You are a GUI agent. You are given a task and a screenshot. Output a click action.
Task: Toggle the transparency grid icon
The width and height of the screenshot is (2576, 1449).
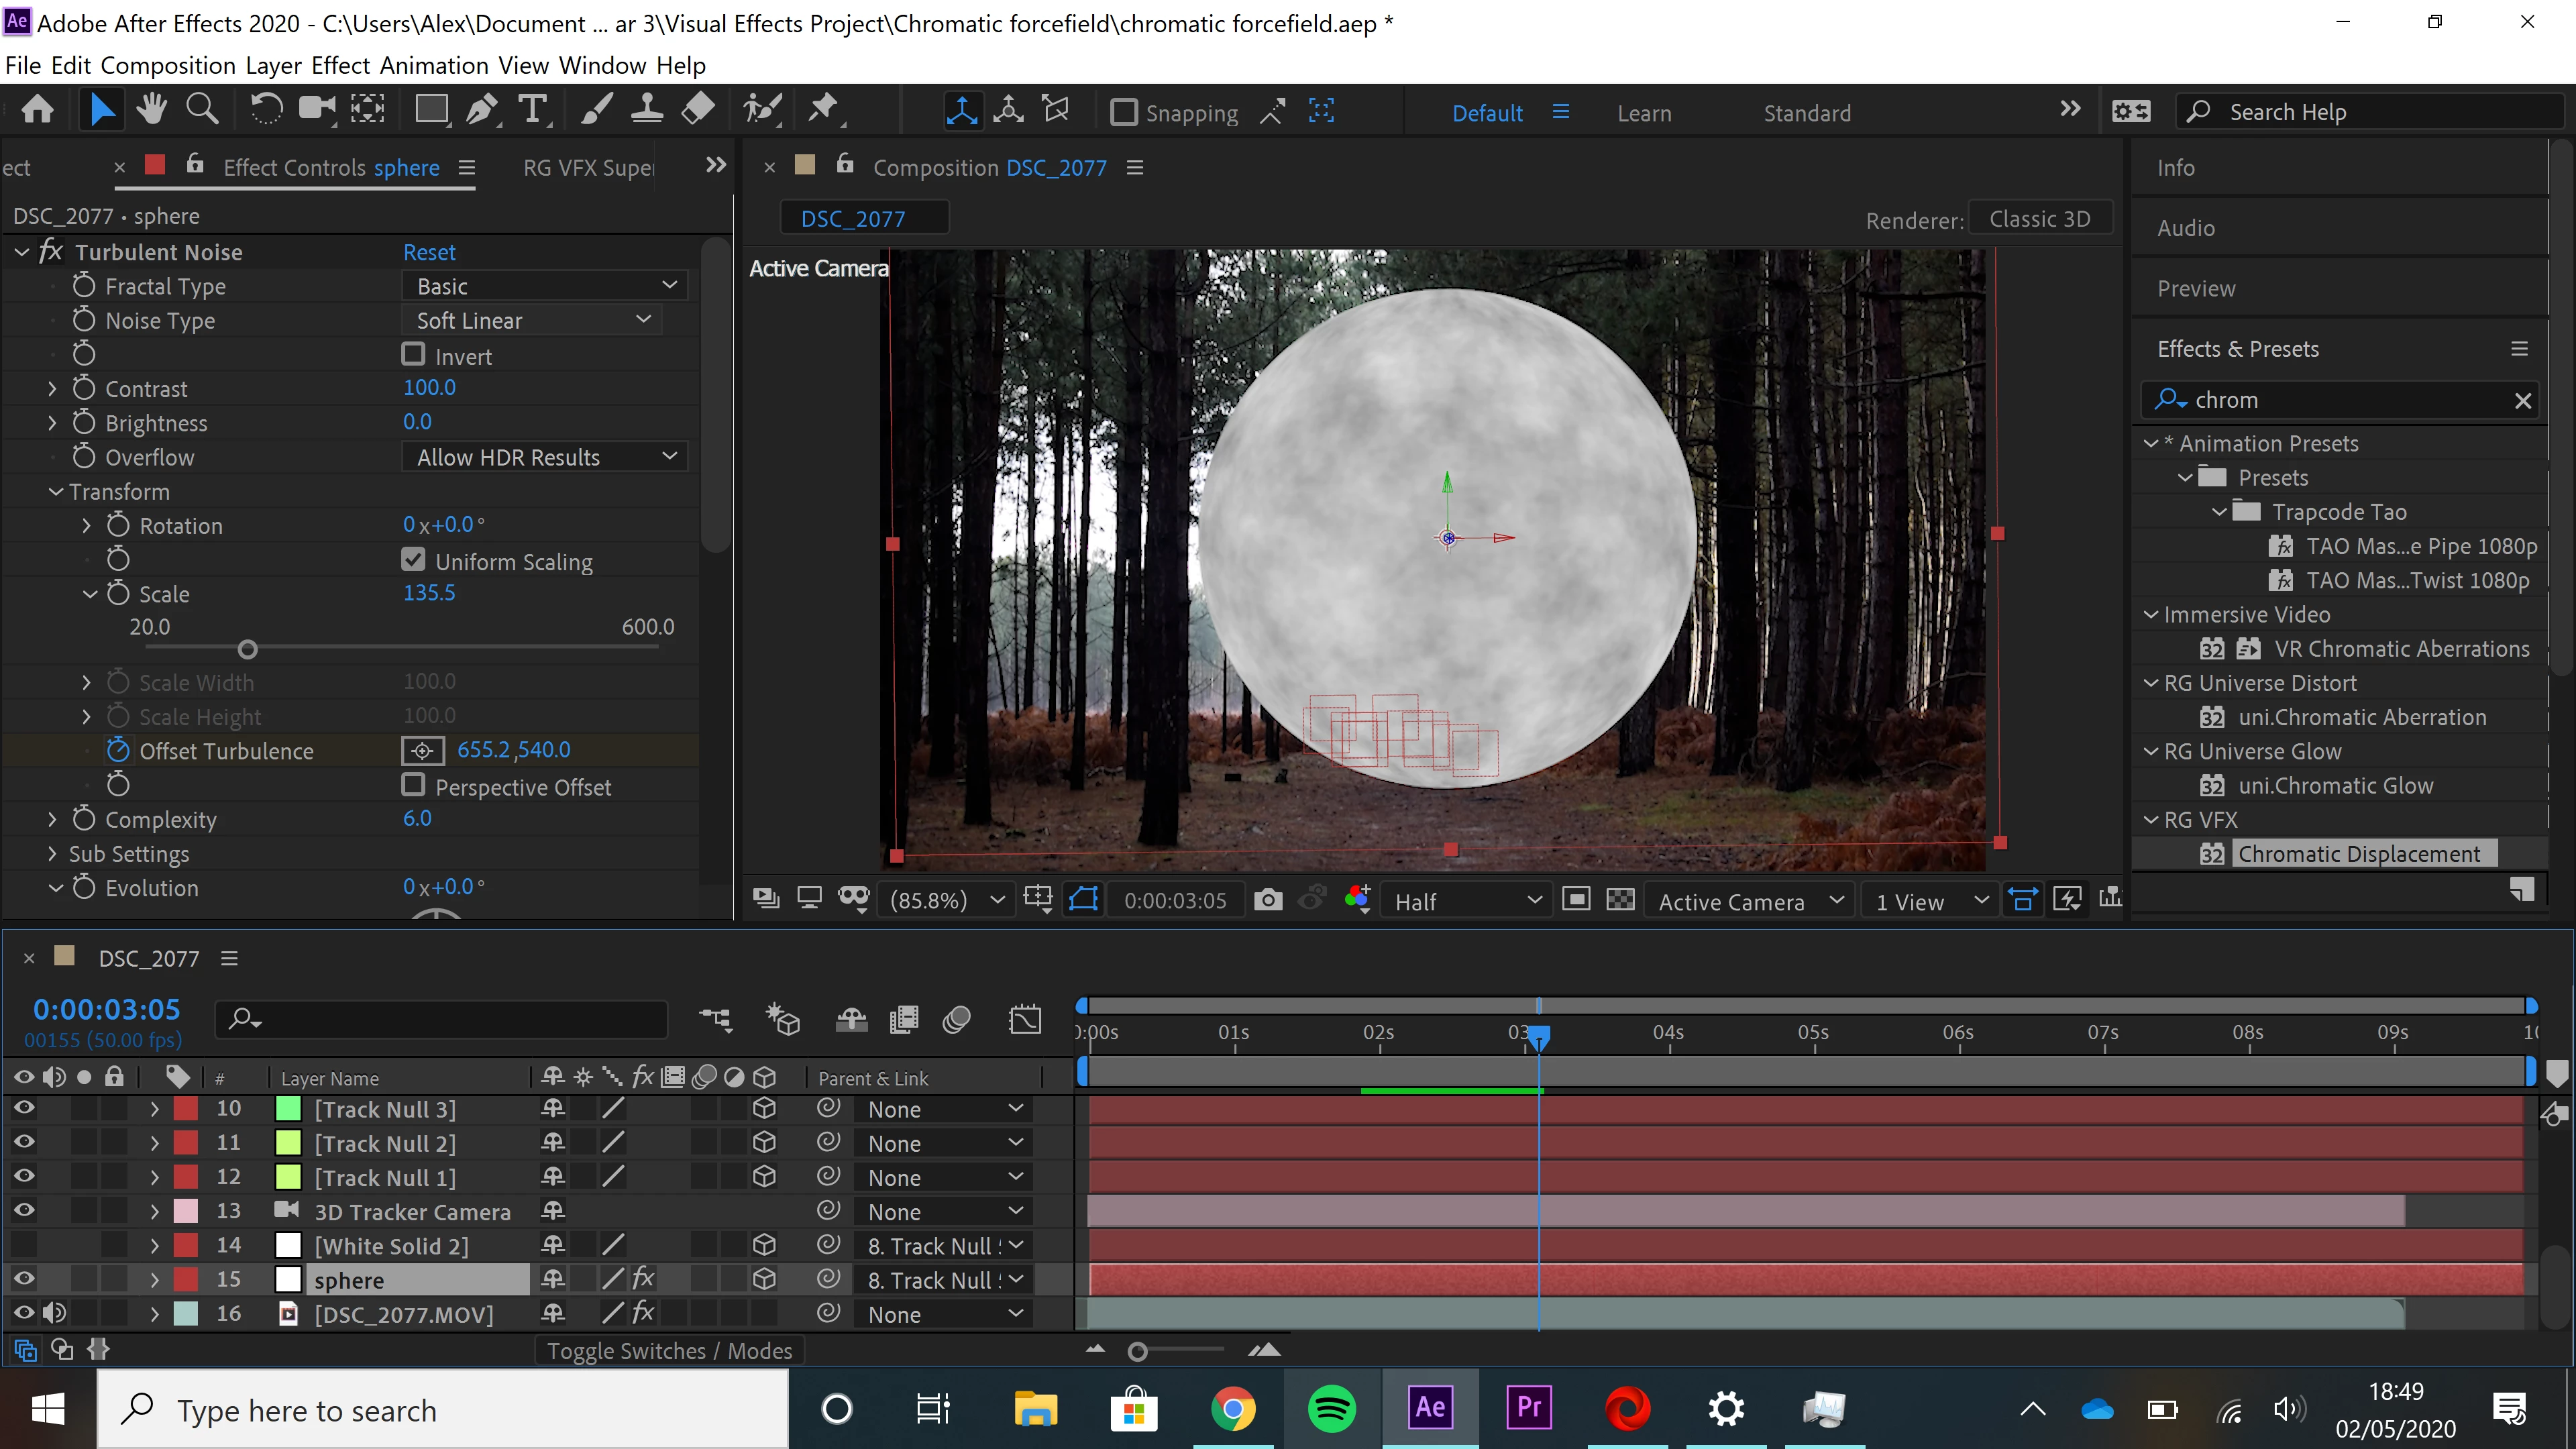[1620, 900]
